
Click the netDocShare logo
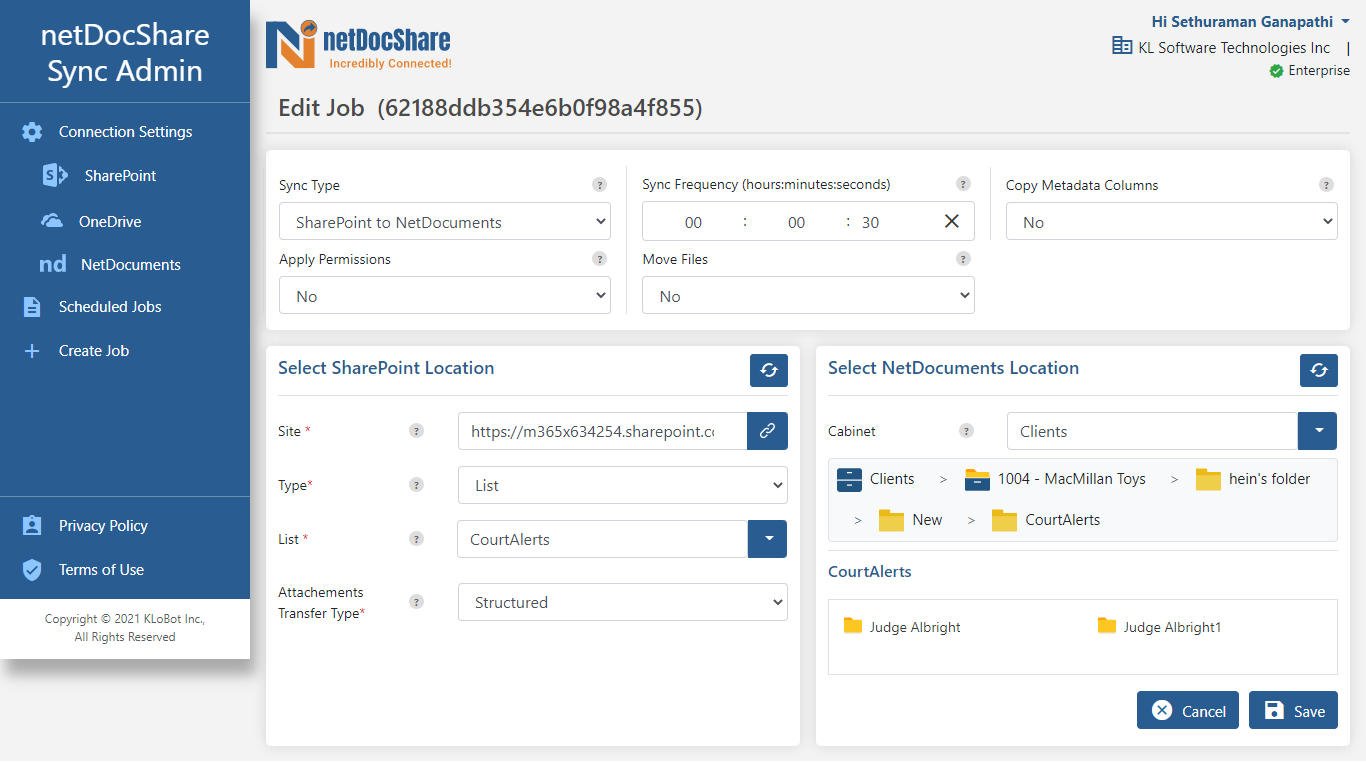pos(358,46)
